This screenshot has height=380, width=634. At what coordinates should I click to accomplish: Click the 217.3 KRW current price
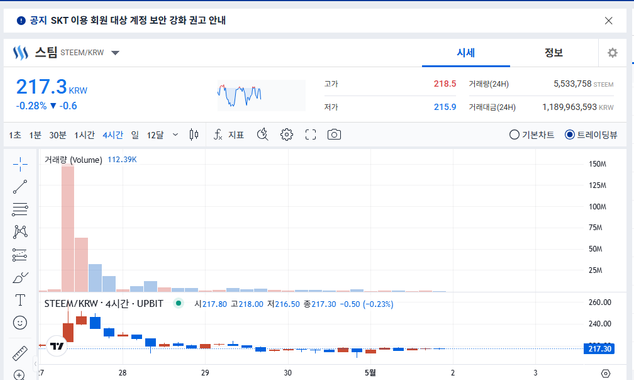pyautogui.click(x=51, y=87)
